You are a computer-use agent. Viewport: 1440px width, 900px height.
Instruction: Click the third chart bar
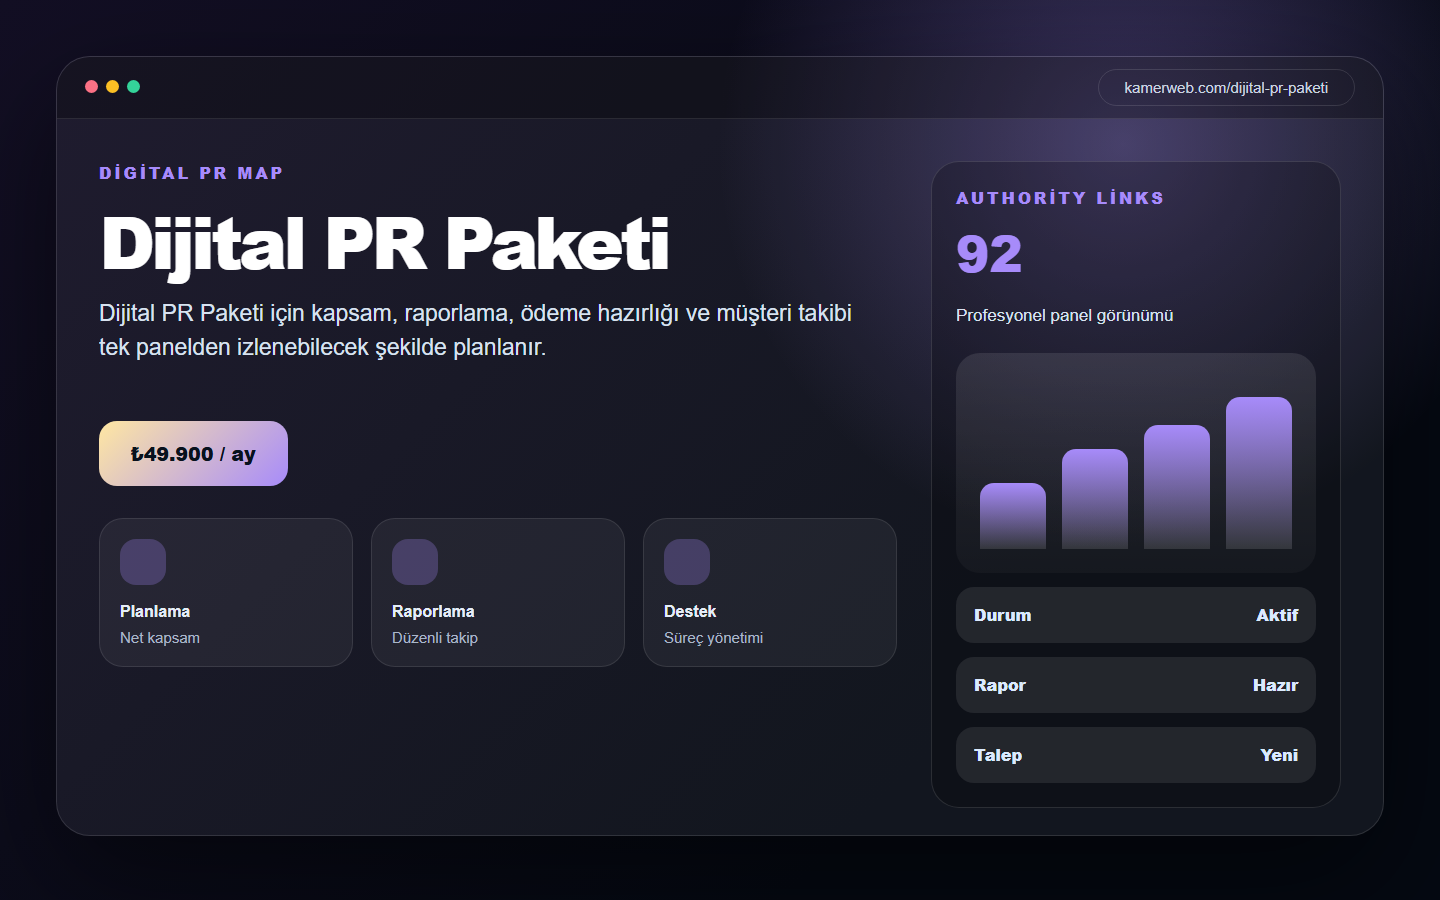1177,487
